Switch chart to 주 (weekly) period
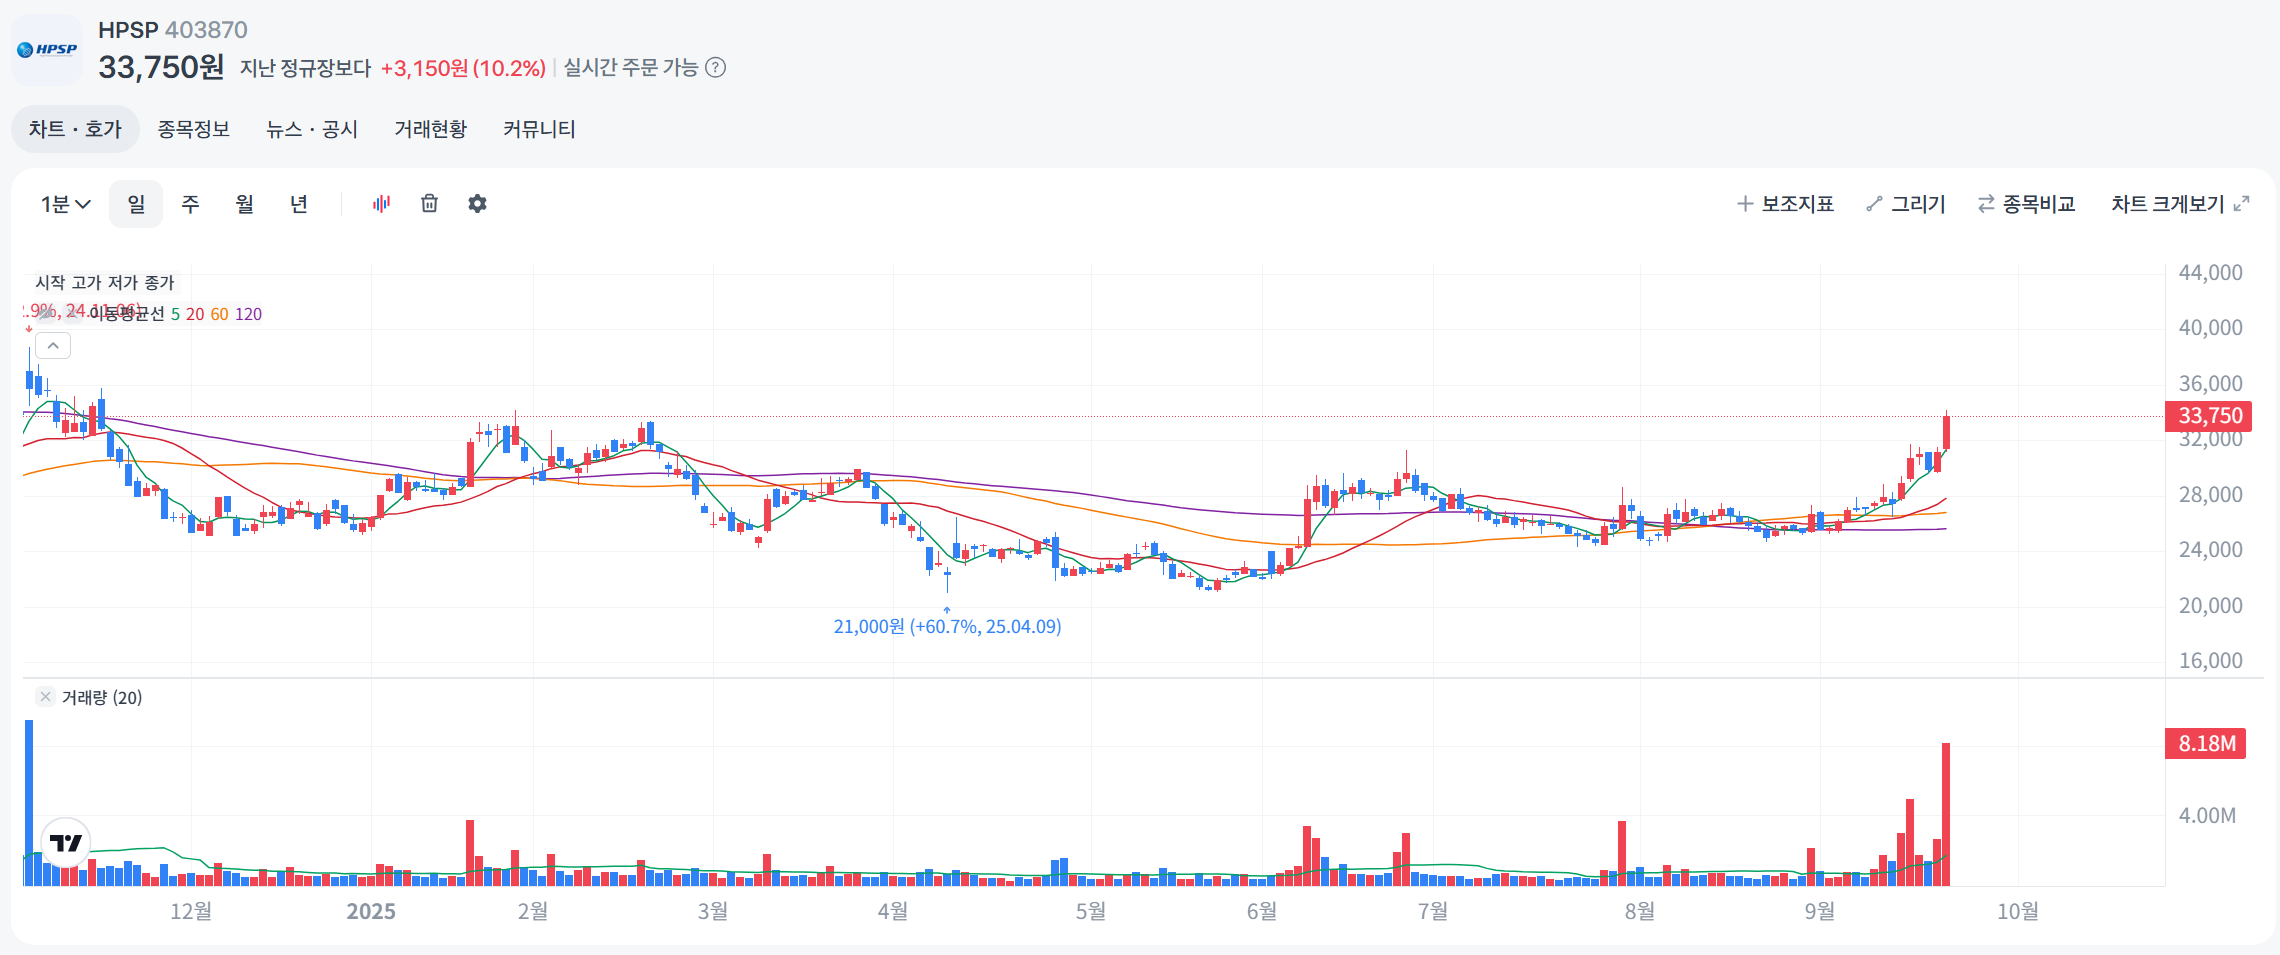 pyautogui.click(x=190, y=204)
